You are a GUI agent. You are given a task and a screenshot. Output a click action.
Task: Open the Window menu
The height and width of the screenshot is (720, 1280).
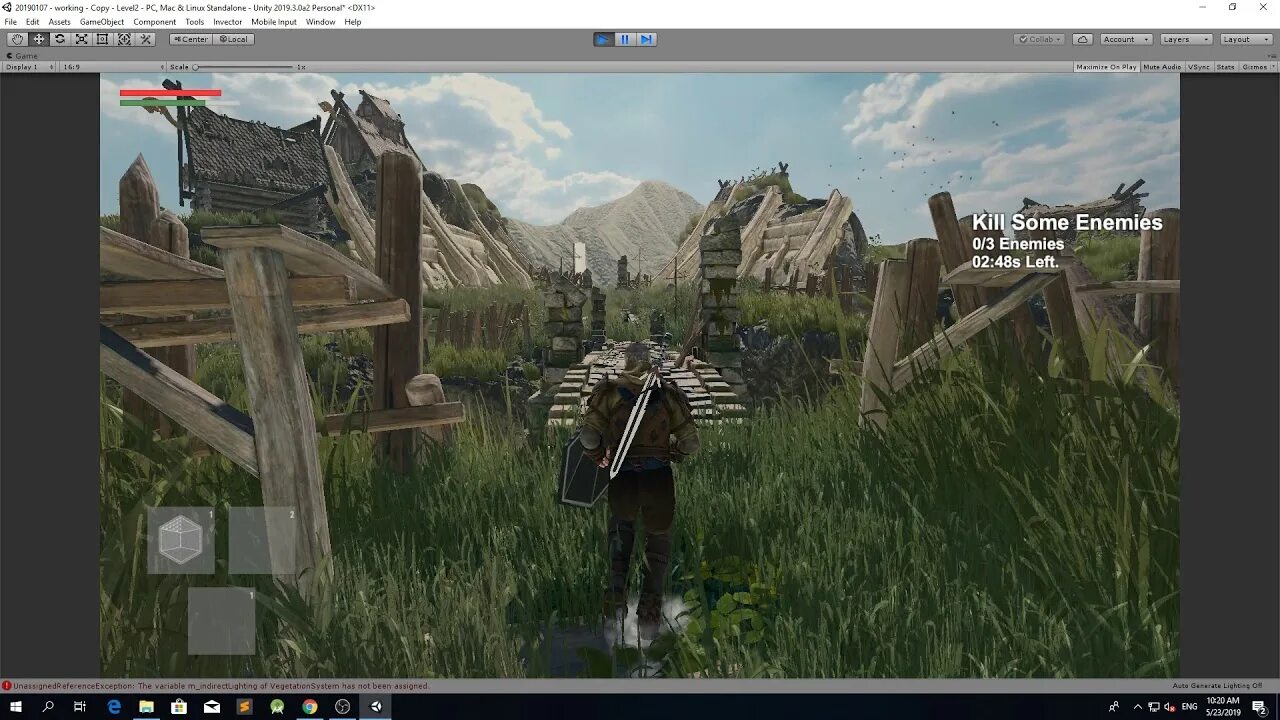[x=321, y=22]
